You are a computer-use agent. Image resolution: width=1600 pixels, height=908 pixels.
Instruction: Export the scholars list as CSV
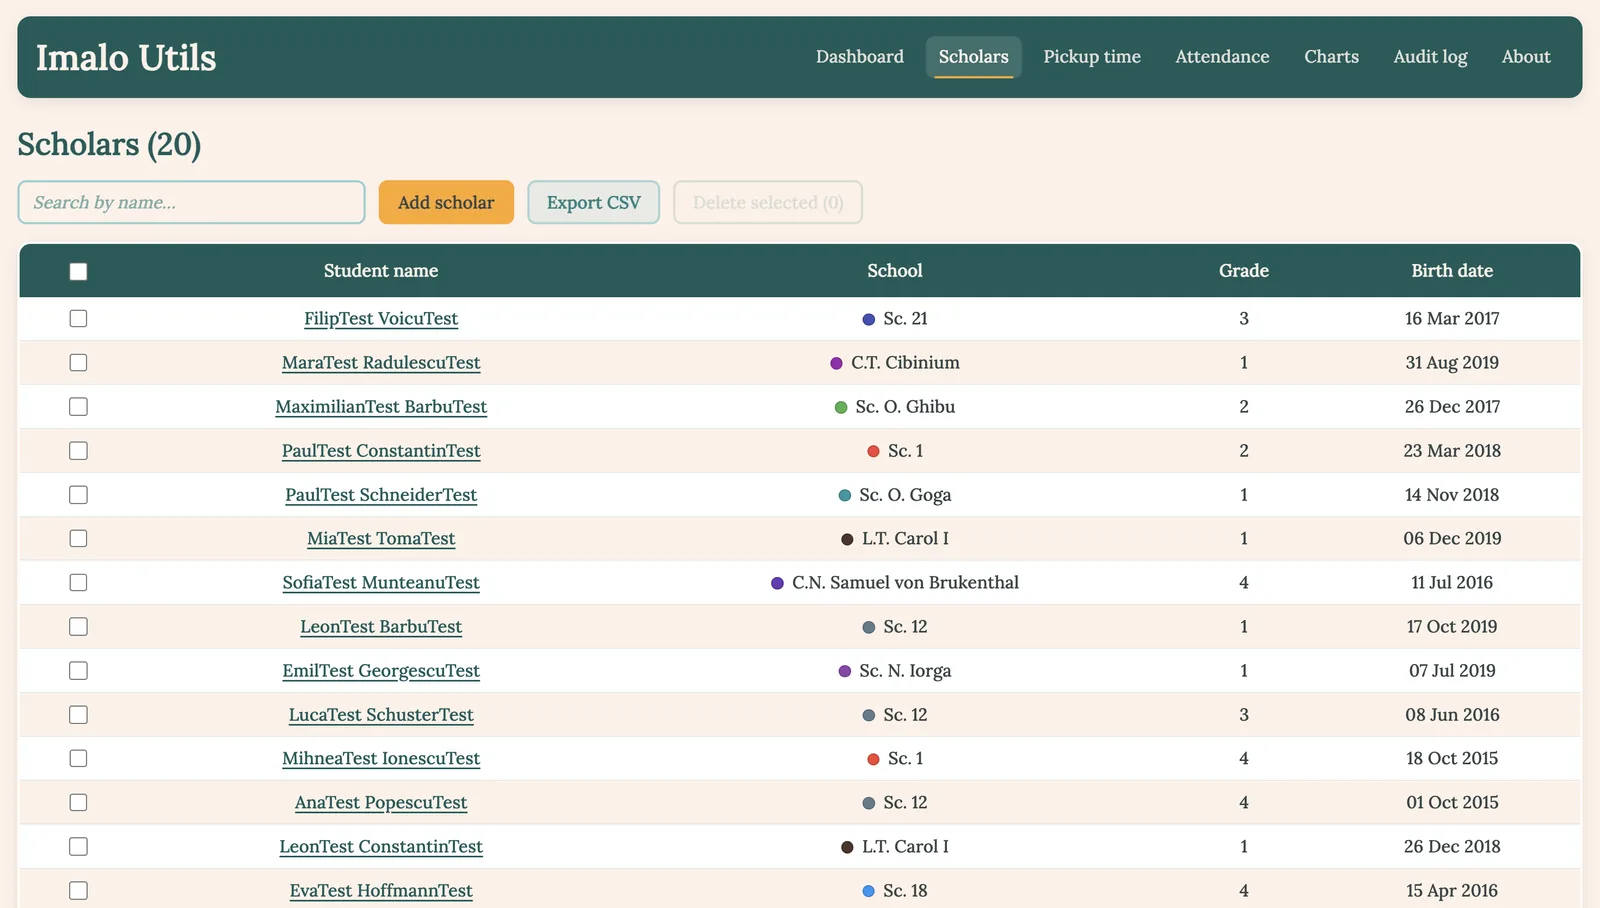coord(593,202)
